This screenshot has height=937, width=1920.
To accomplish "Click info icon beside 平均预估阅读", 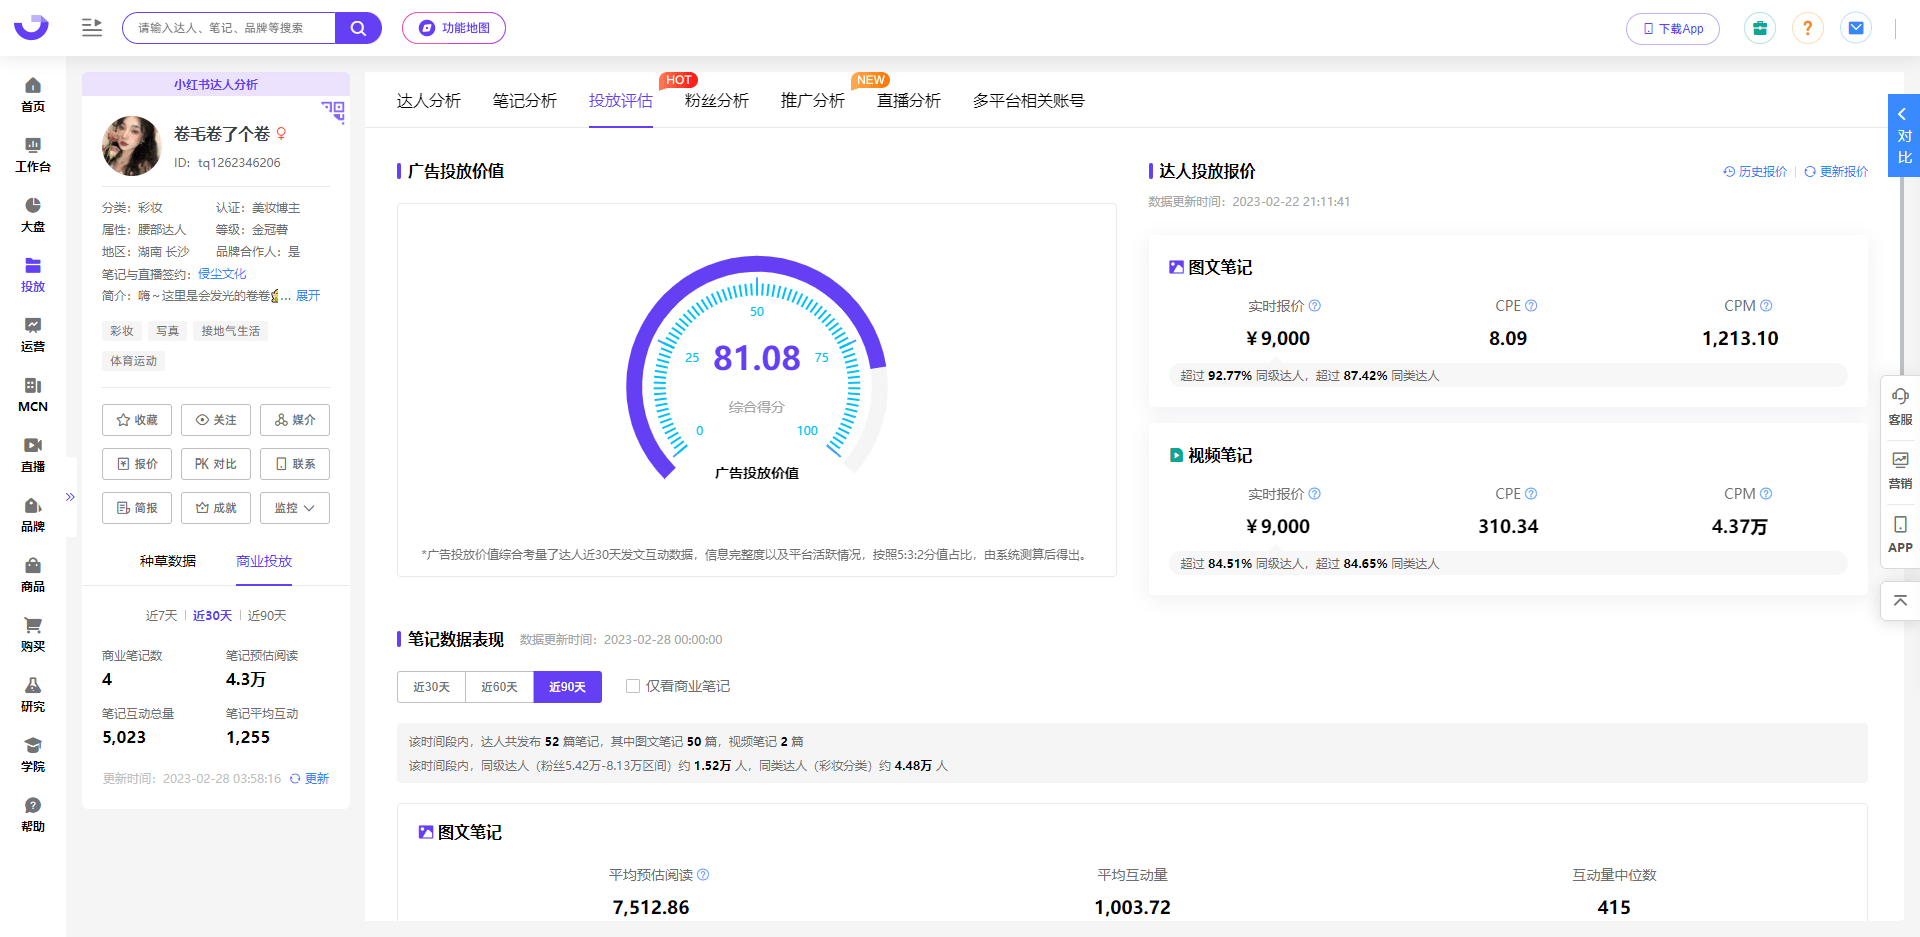I will [x=703, y=875].
